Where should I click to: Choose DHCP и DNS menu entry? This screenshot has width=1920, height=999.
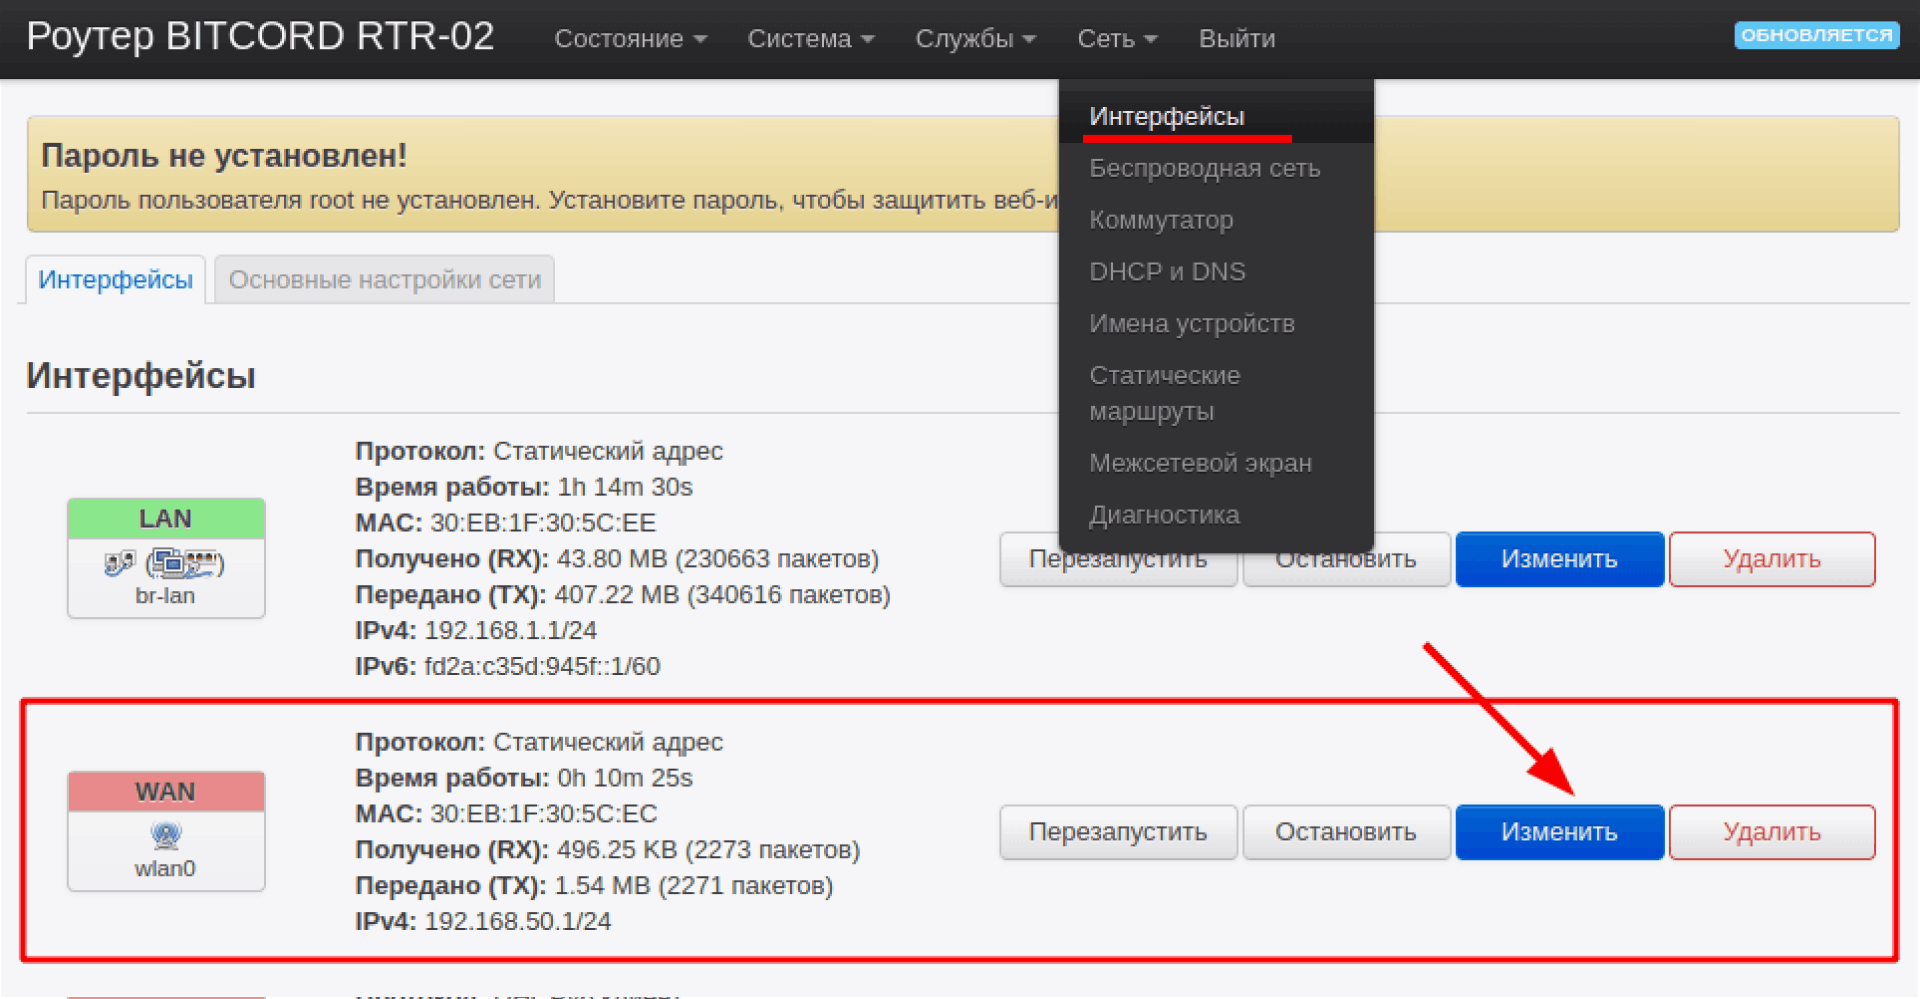click(x=1166, y=272)
